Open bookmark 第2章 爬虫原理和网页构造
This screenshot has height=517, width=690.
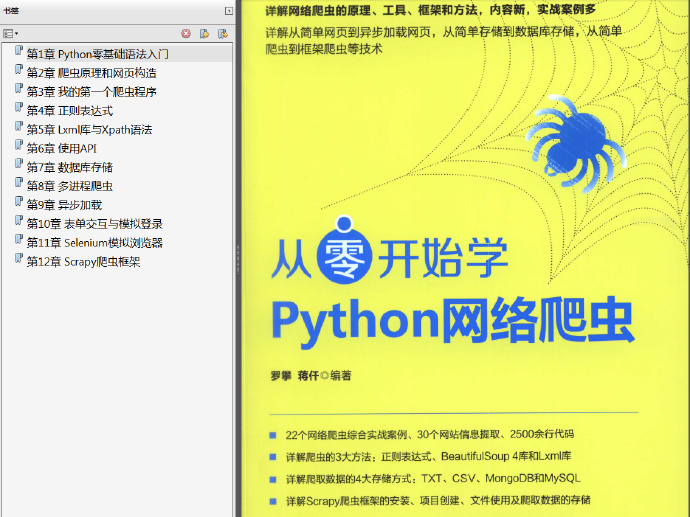[x=92, y=73]
